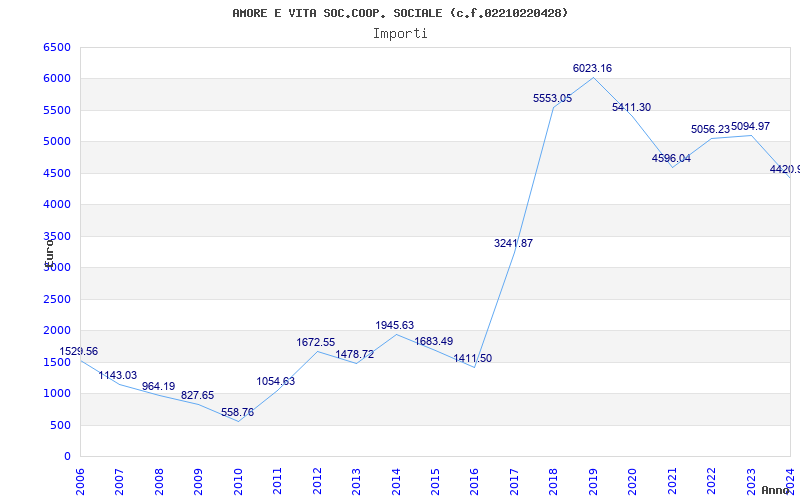Screen dimensions: 800x500
Task: Click the 4596.04 data label
Action: [x=671, y=158]
